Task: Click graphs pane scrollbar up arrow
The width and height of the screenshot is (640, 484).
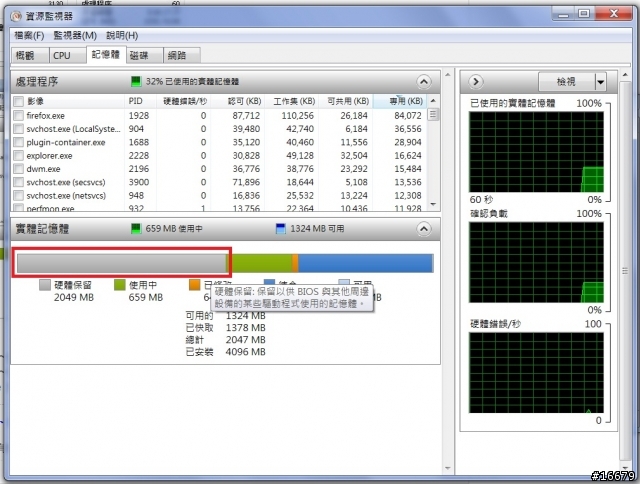Action: pyautogui.click(x=625, y=75)
